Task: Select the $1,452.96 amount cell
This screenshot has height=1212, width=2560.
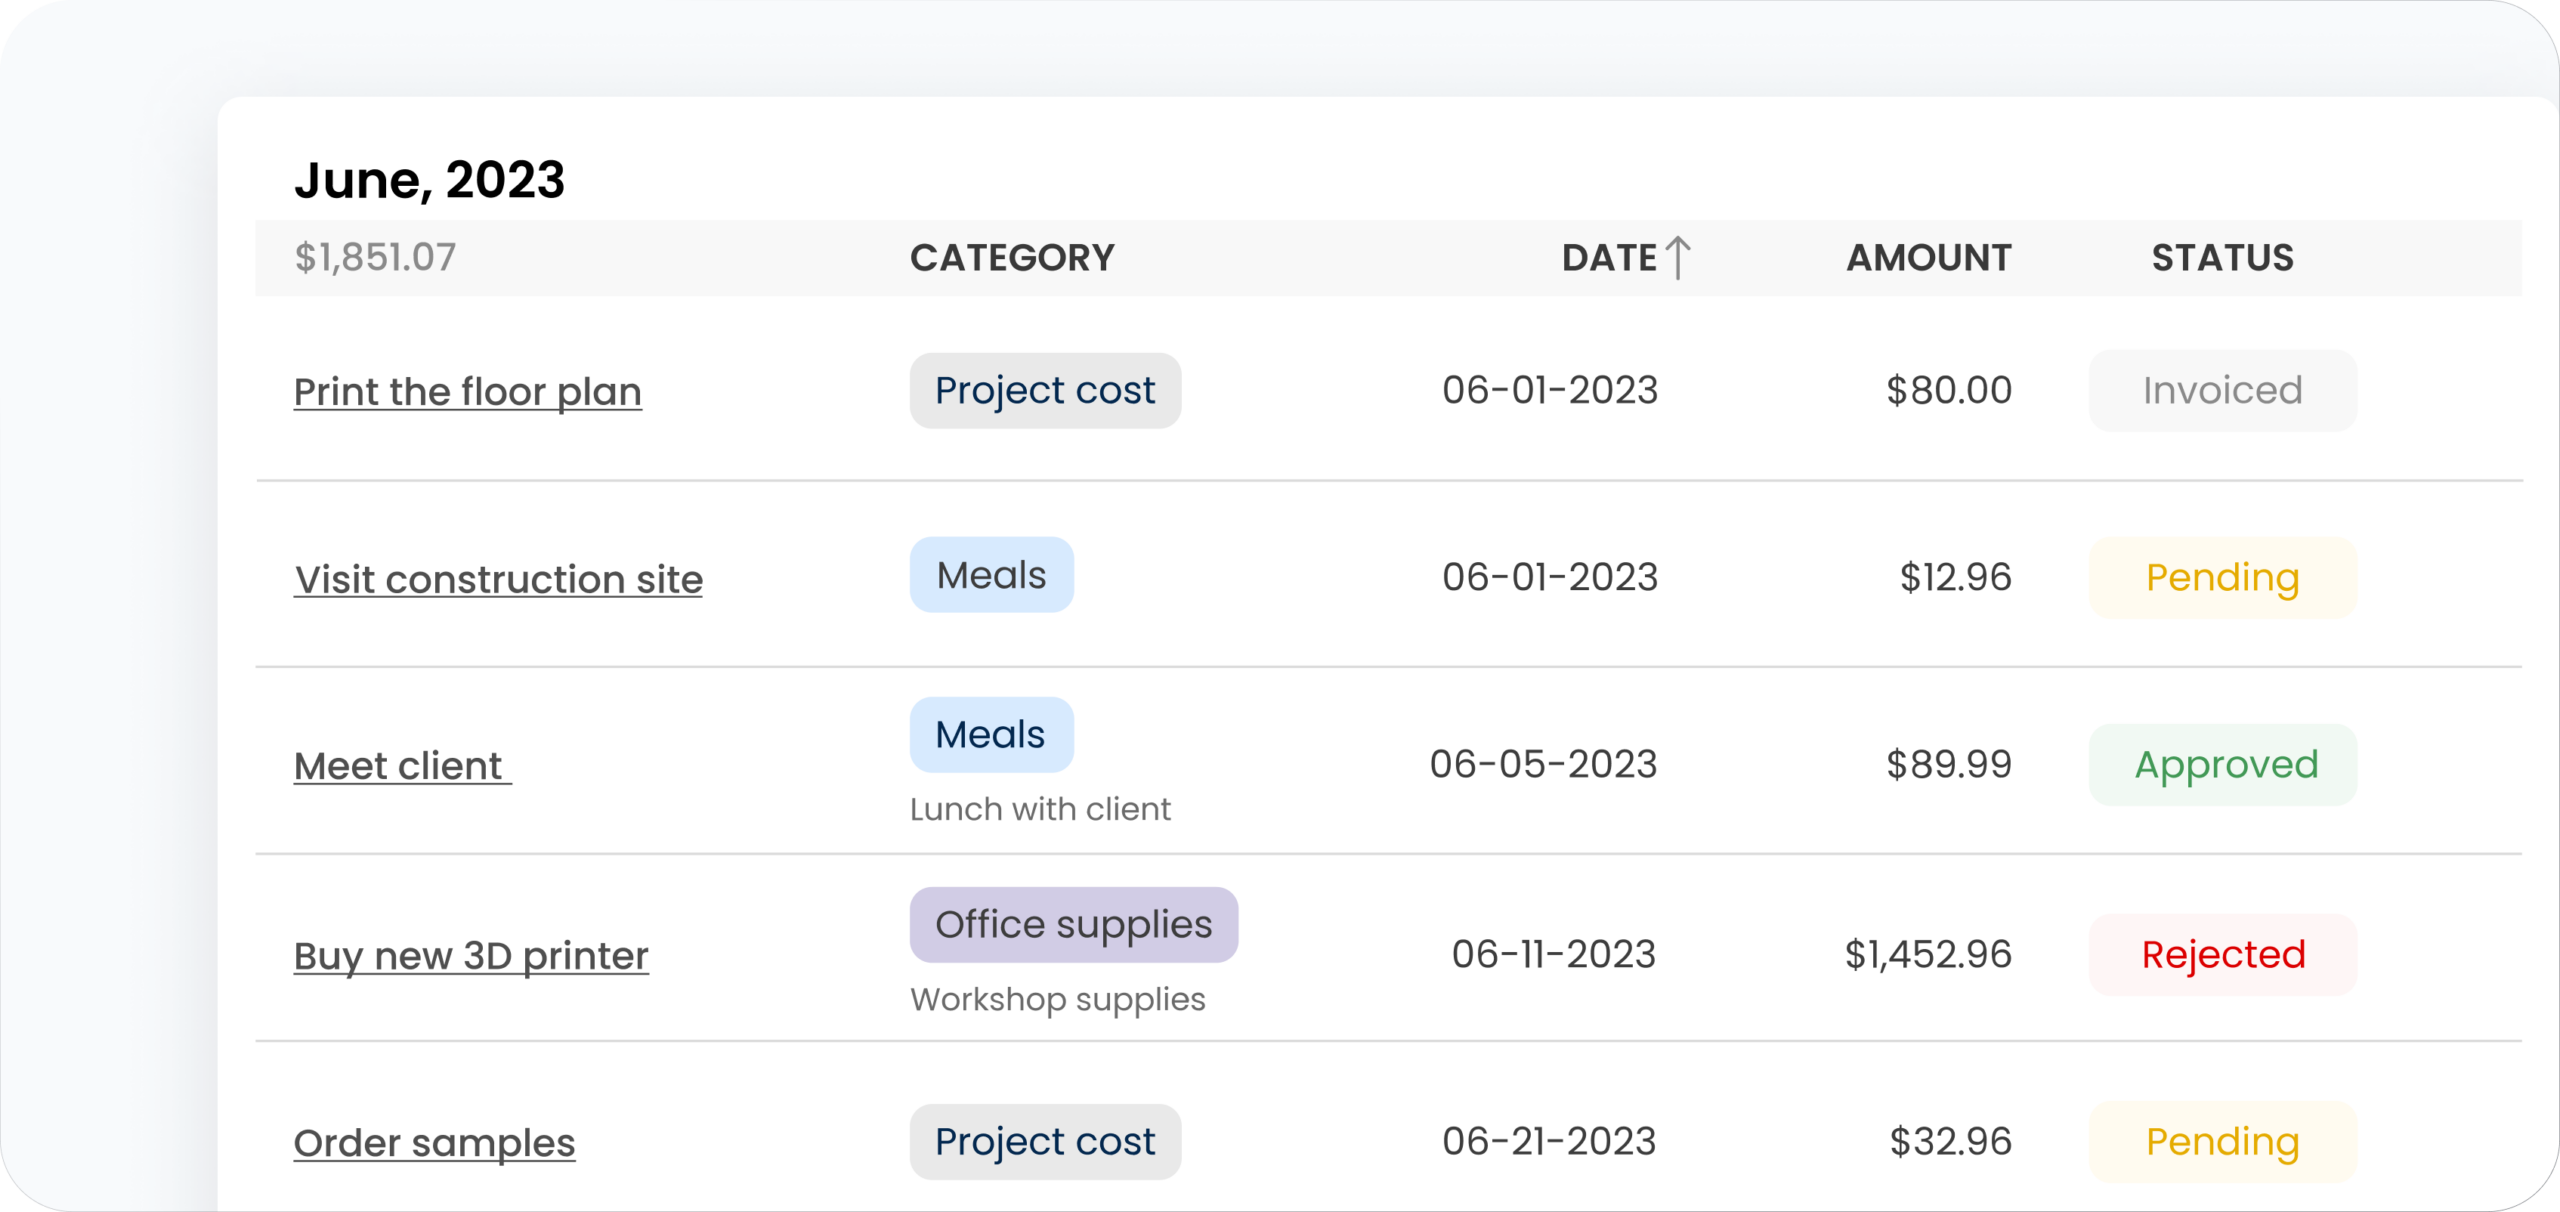Action: tap(1928, 954)
